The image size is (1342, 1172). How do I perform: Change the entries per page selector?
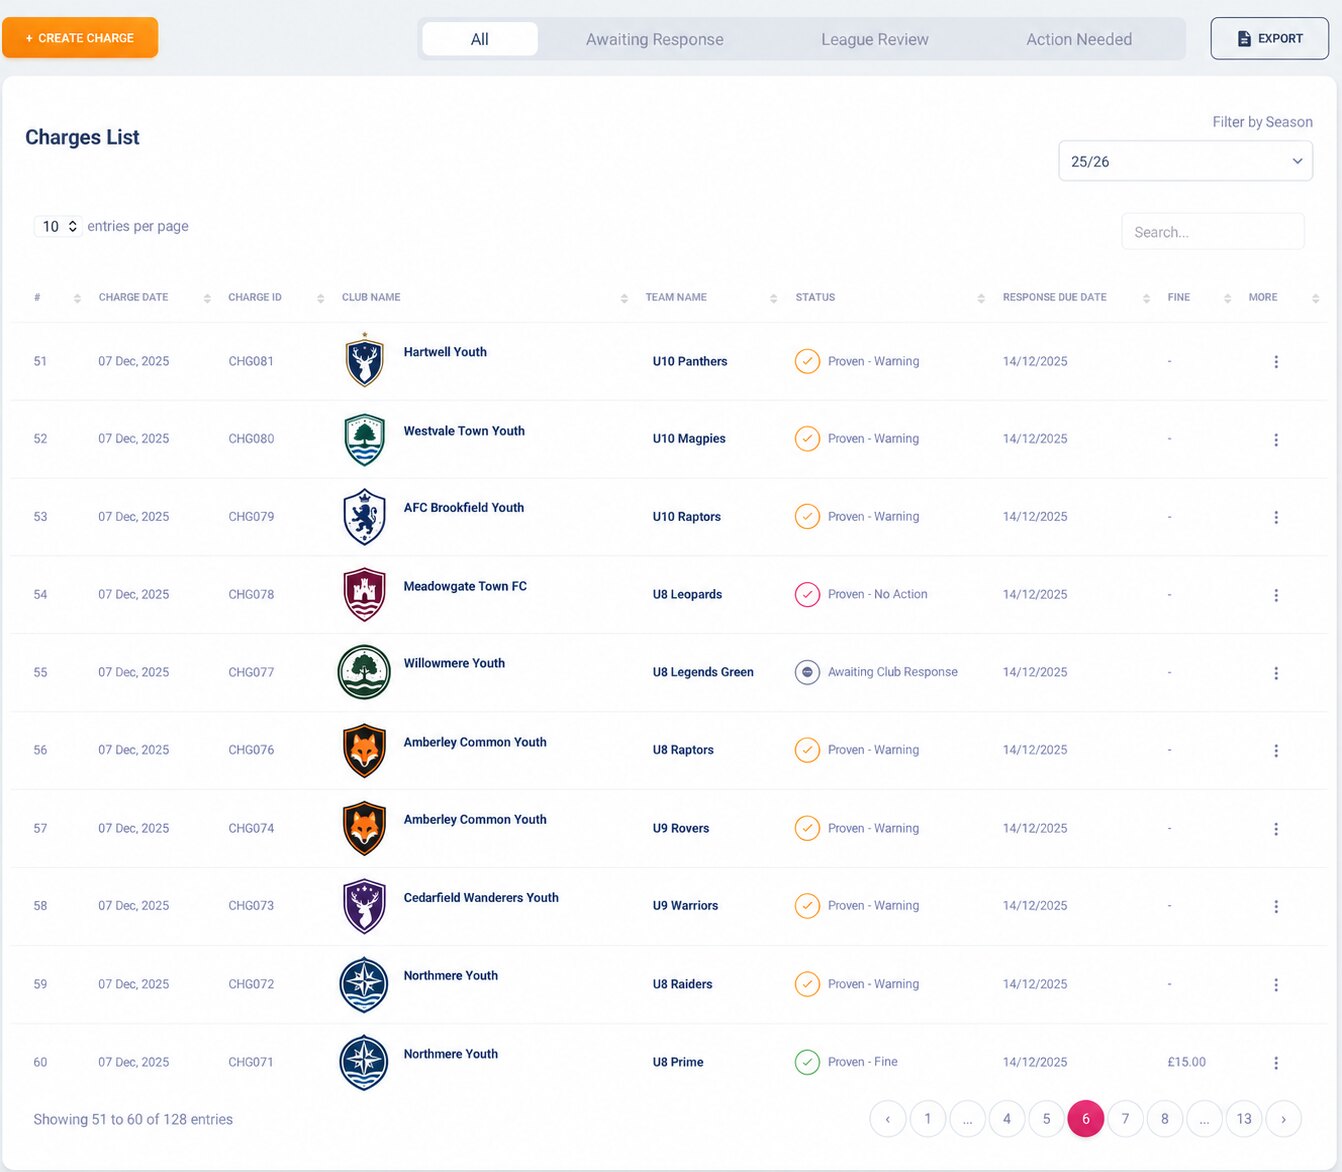58,226
